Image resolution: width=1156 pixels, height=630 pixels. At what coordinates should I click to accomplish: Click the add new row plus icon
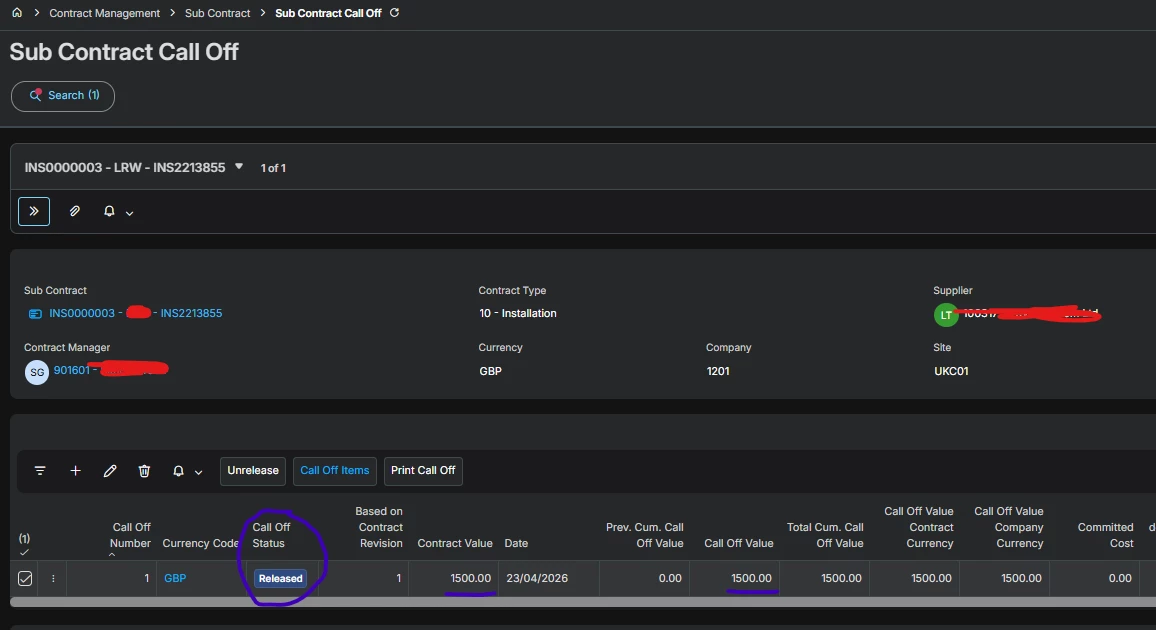click(x=75, y=471)
